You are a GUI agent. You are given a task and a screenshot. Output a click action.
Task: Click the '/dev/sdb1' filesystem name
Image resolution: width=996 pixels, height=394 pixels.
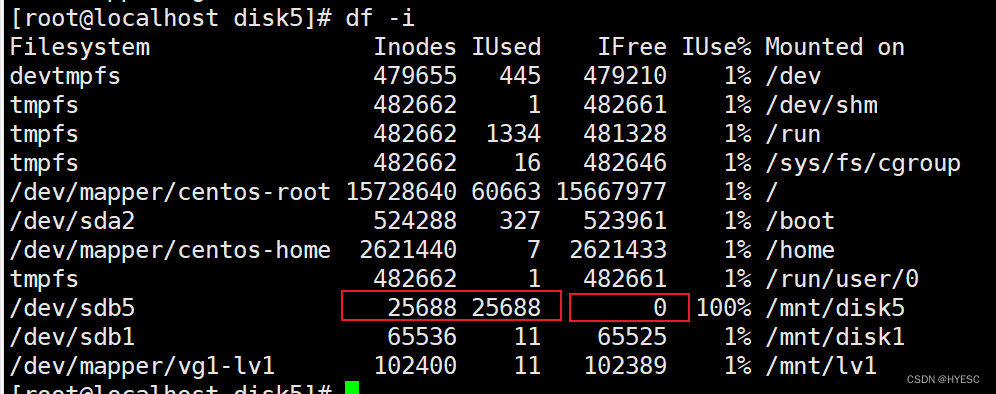[72, 337]
